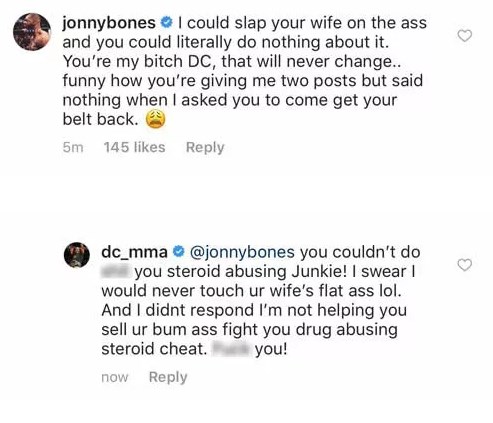Like the dc_mma reply with heart icon
Screen dimensions: 493x423
pos(465,265)
